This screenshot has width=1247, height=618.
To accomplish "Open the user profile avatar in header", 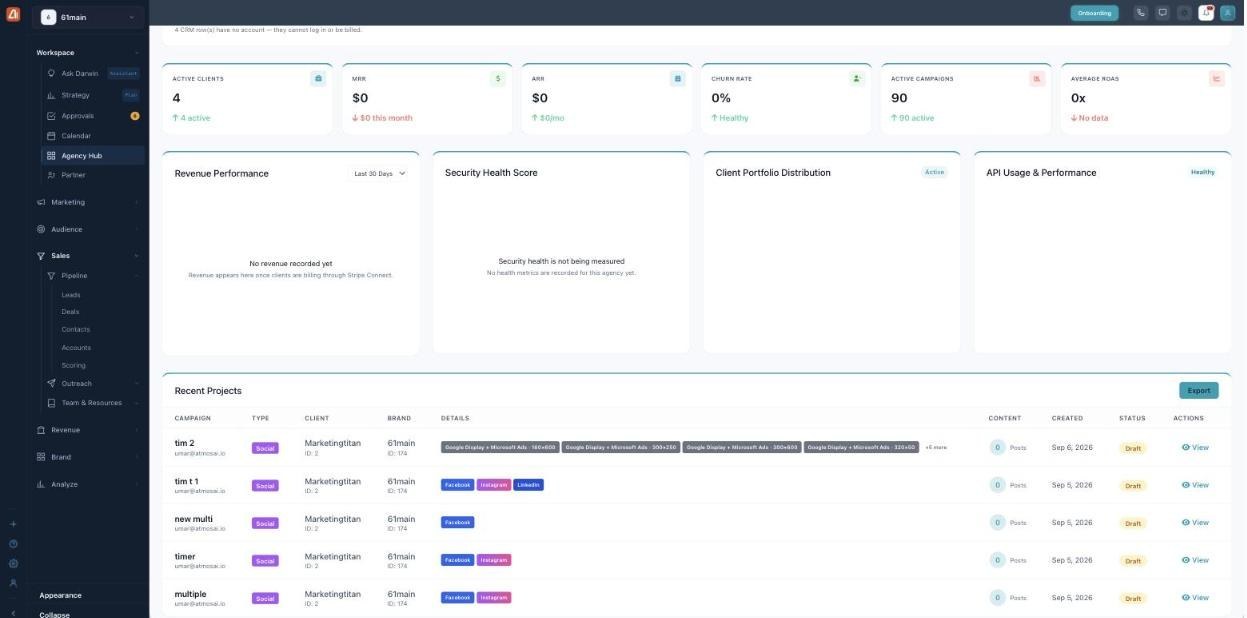I will pyautogui.click(x=1228, y=13).
